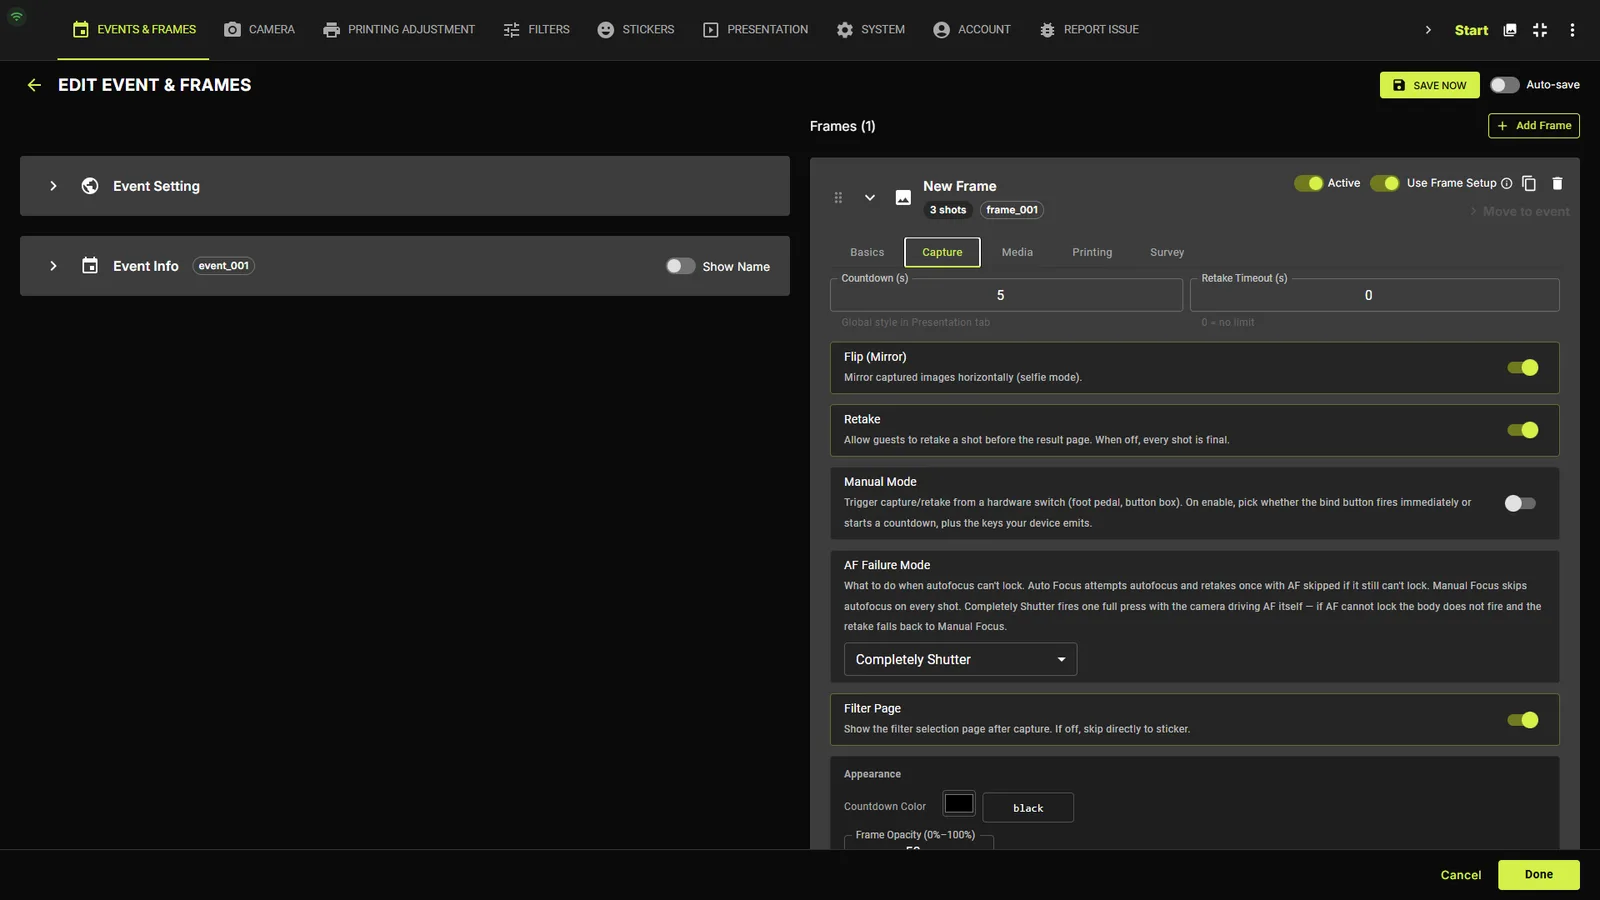Duplicate the New Frame with copy icon
1600x900 pixels.
click(x=1529, y=183)
